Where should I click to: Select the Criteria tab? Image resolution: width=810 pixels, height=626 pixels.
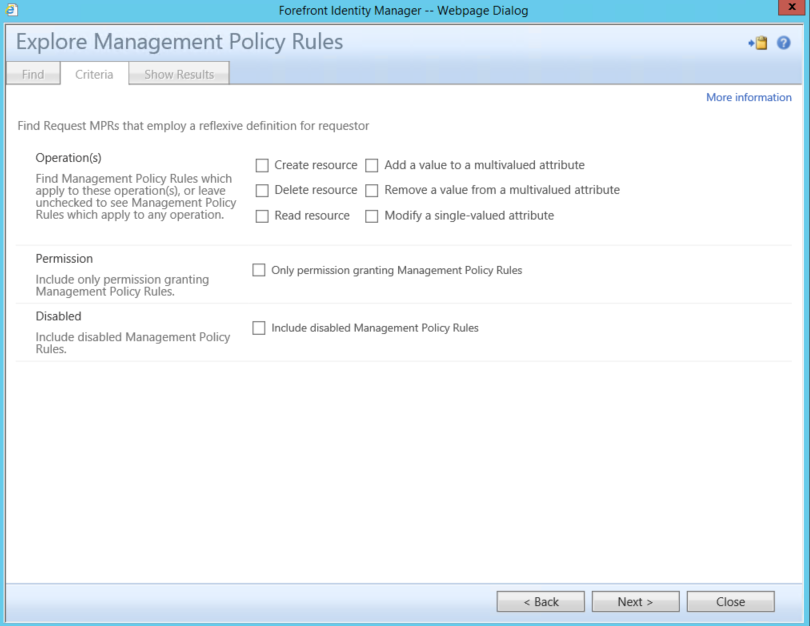(94, 74)
